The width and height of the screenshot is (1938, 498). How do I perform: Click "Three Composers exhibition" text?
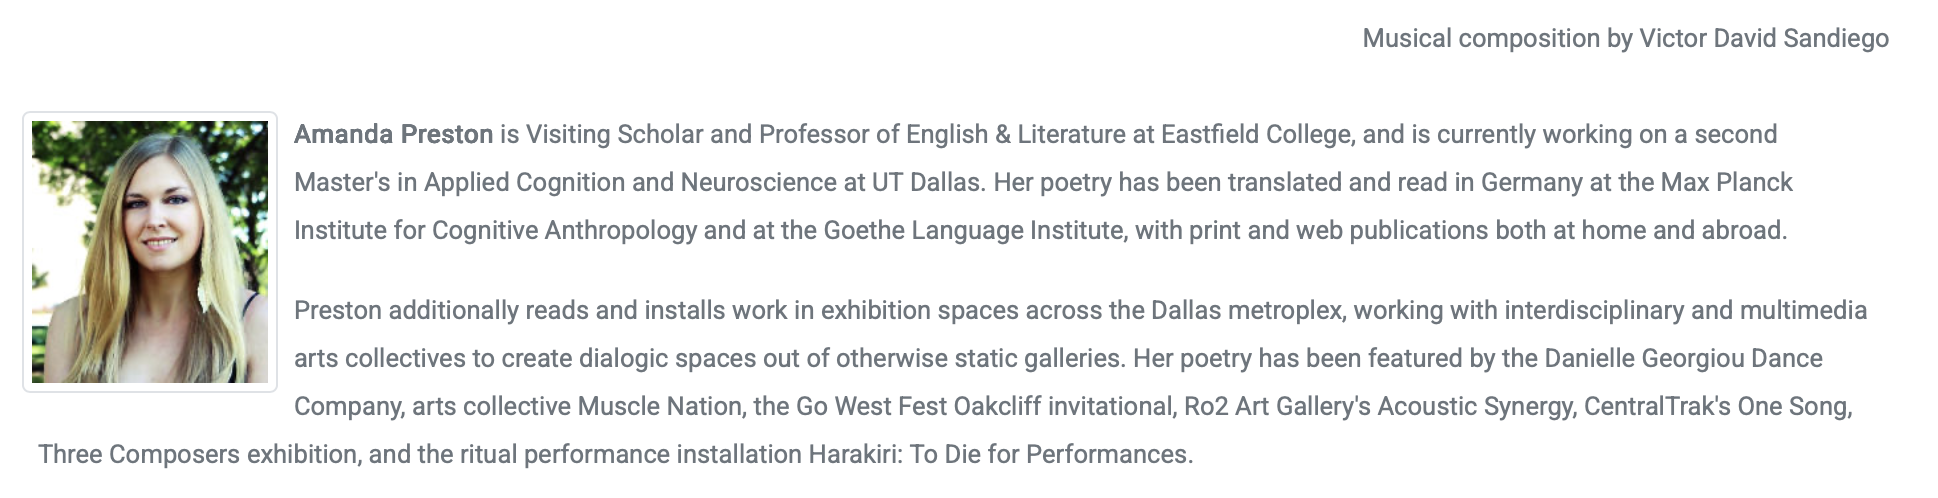(198, 455)
